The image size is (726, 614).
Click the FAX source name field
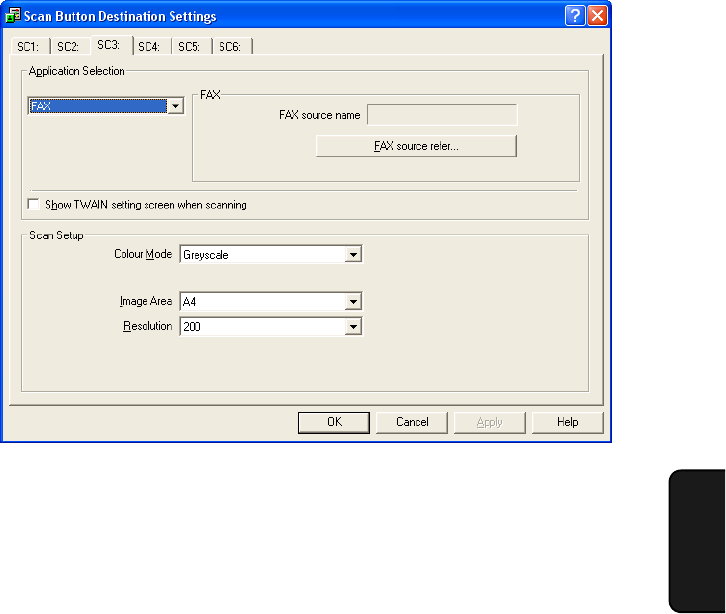(442, 115)
